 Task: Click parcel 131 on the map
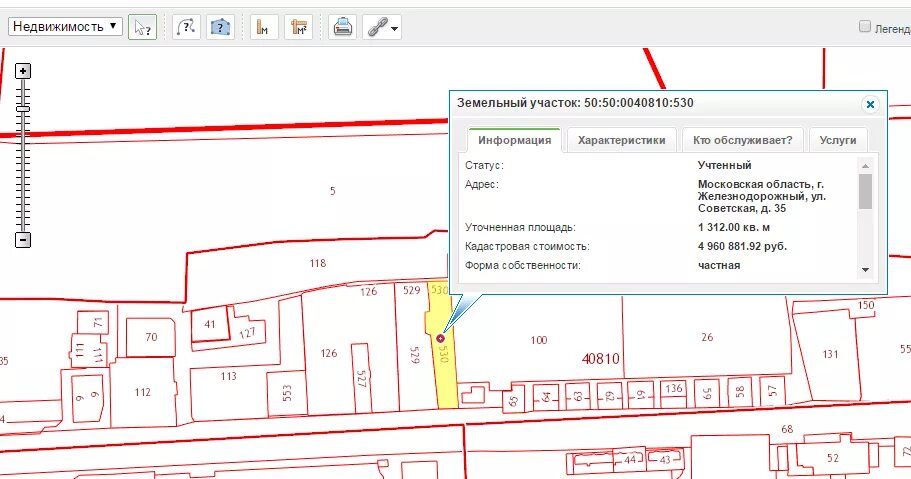click(x=830, y=354)
